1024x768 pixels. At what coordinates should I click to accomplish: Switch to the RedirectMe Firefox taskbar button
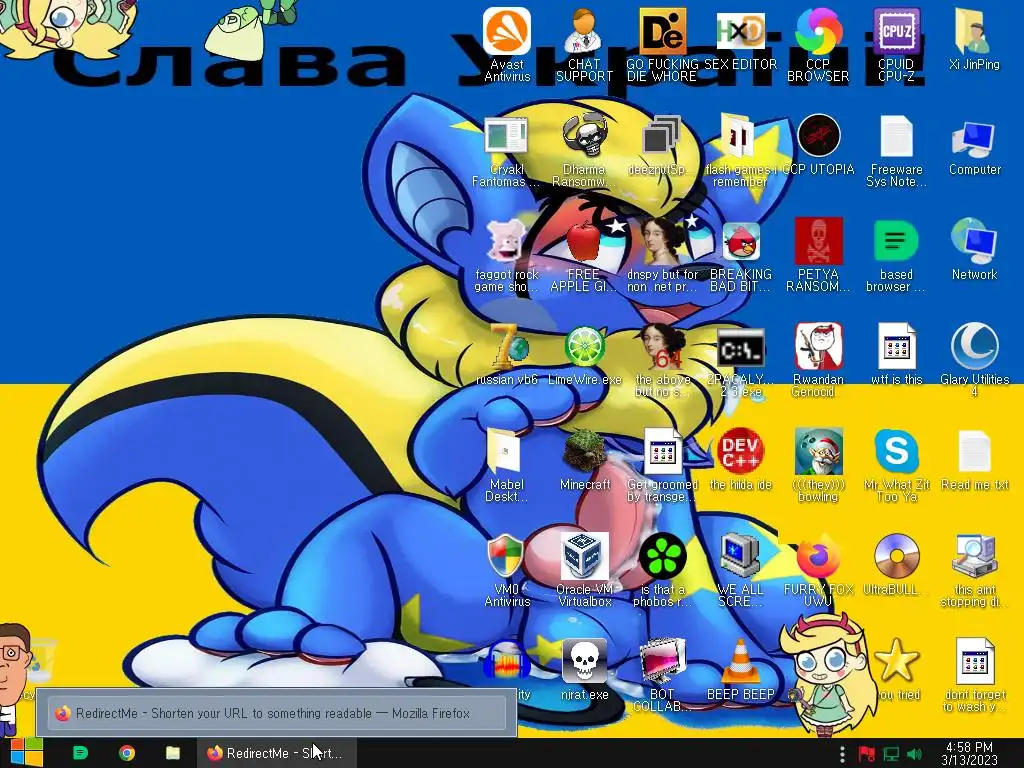pyautogui.click(x=278, y=753)
